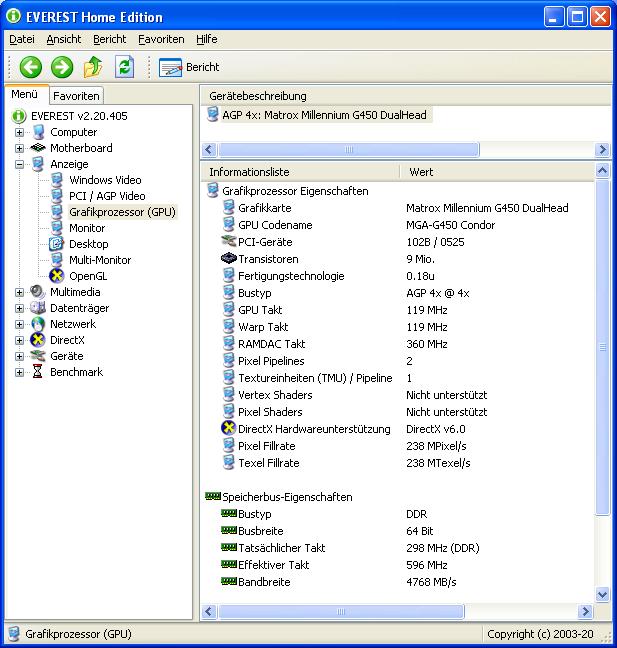Click the OpenGL X-shaped icon
The width and height of the screenshot is (617, 648).
click(57, 276)
